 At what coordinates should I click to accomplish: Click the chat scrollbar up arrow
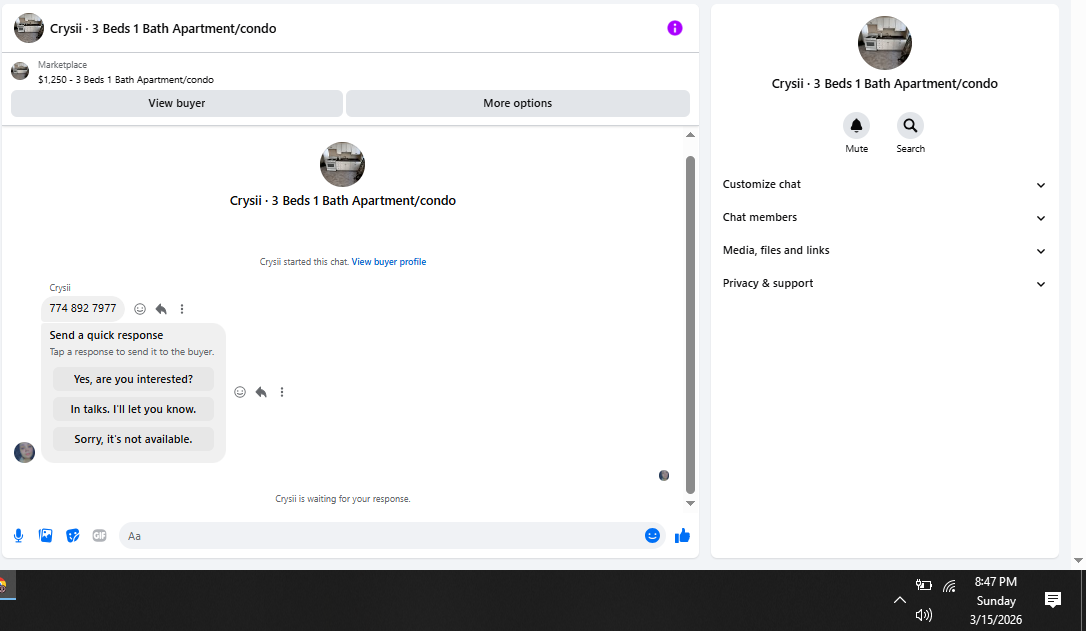pos(690,135)
